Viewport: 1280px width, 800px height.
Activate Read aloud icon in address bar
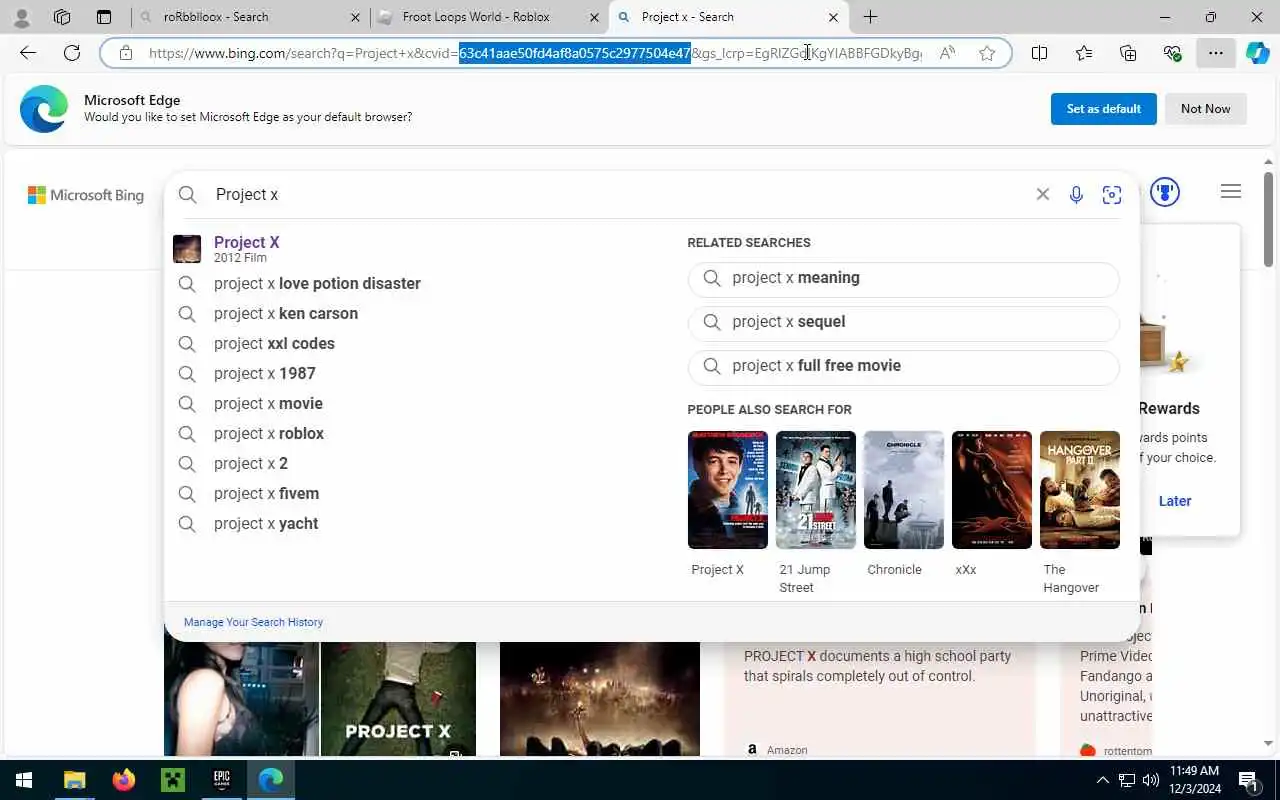[947, 53]
